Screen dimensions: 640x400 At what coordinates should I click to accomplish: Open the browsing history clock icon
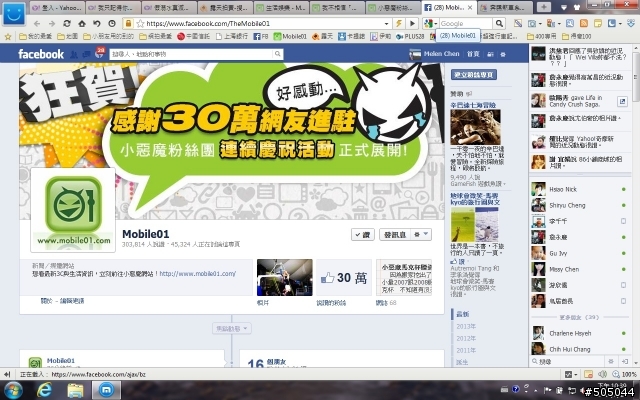point(112,24)
